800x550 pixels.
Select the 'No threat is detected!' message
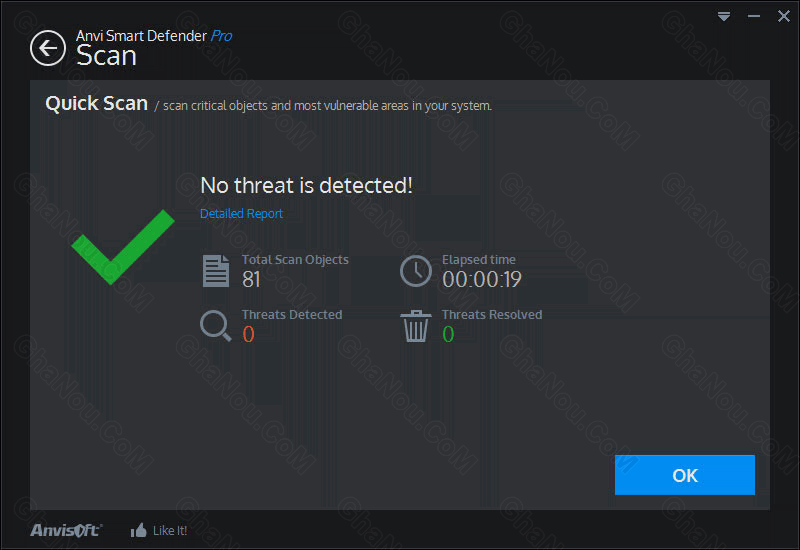click(306, 185)
